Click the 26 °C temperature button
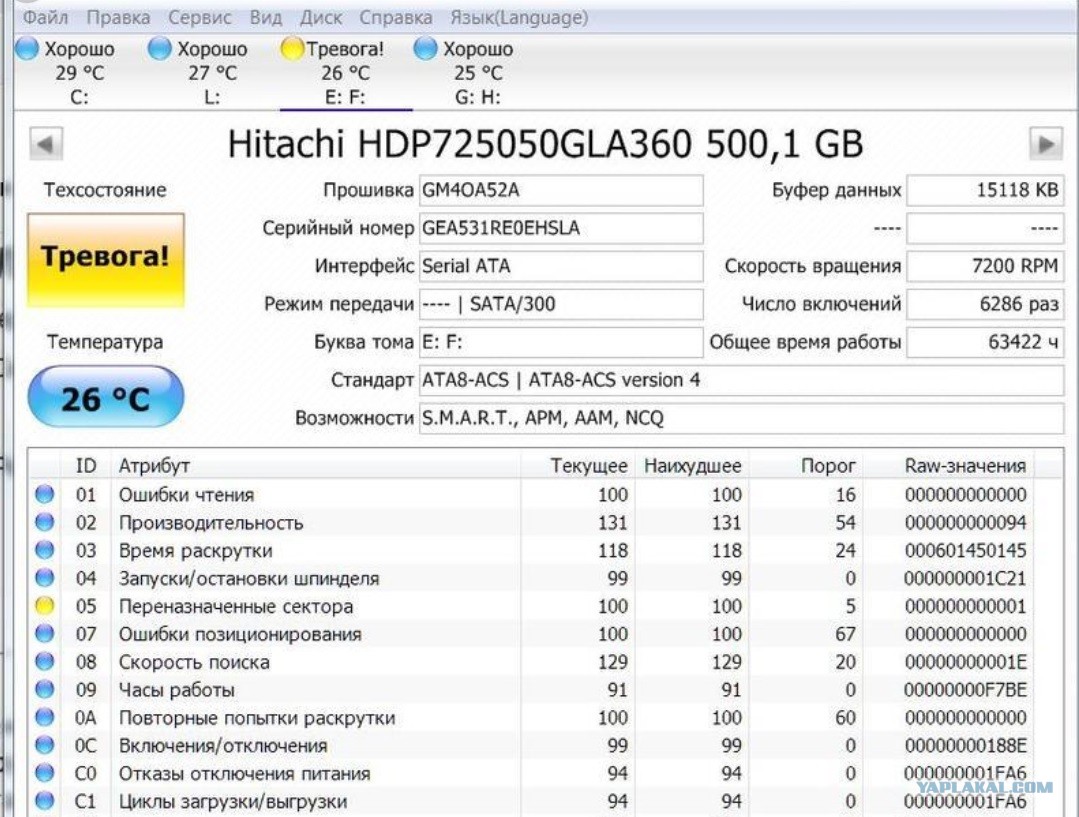 (105, 397)
